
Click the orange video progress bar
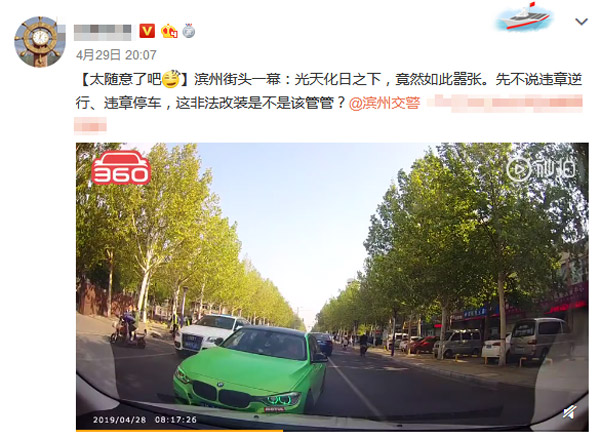[x=180, y=431]
